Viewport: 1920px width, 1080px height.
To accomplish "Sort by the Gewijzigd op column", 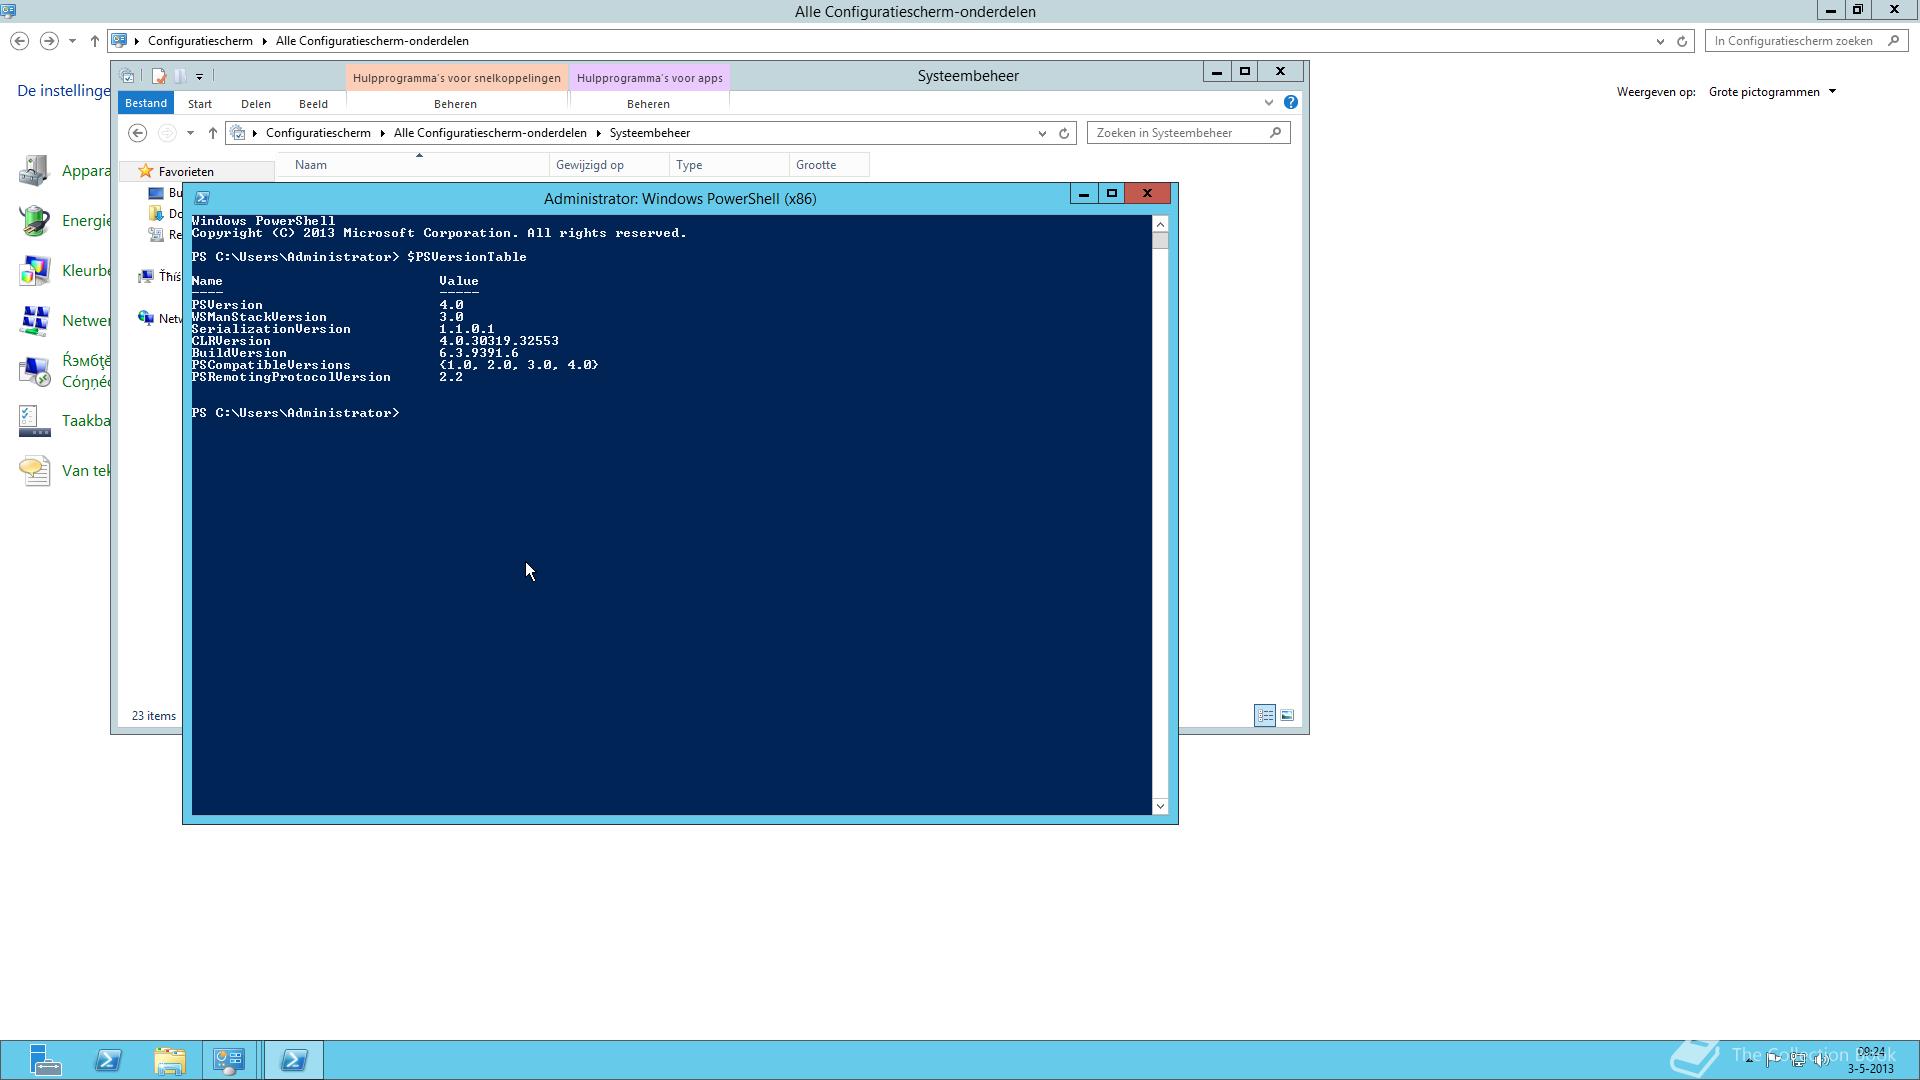I will pos(609,165).
